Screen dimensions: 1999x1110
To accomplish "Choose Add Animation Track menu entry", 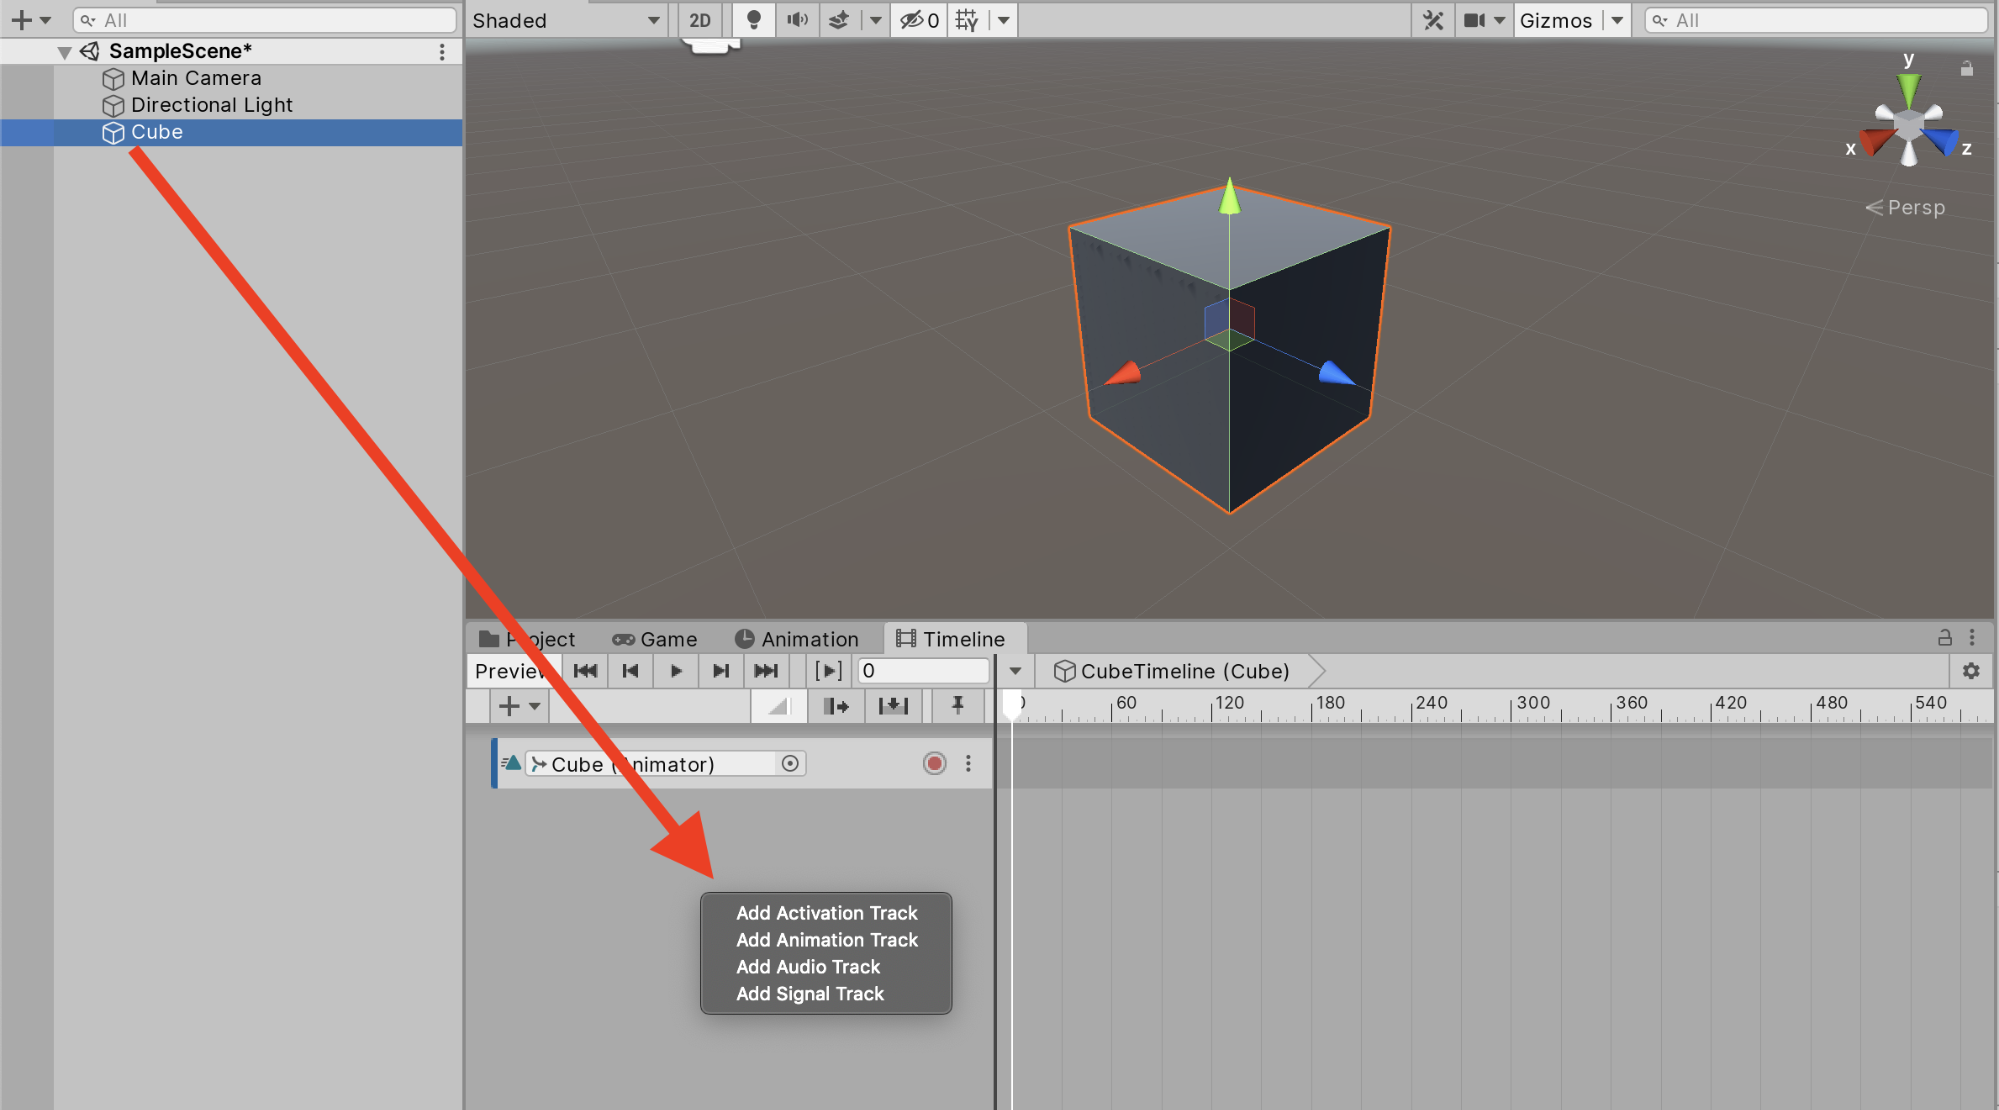I will pos(826,940).
